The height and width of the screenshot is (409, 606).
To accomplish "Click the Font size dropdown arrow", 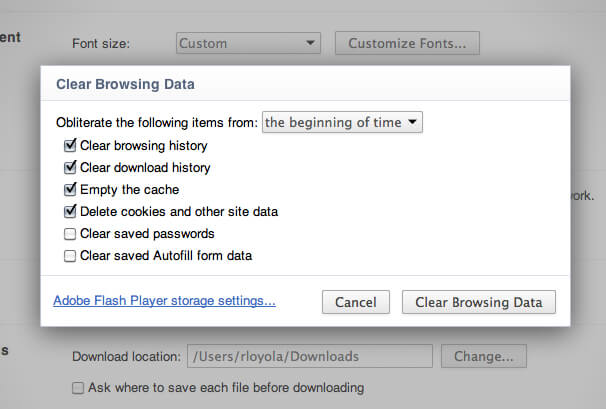I will point(311,43).
